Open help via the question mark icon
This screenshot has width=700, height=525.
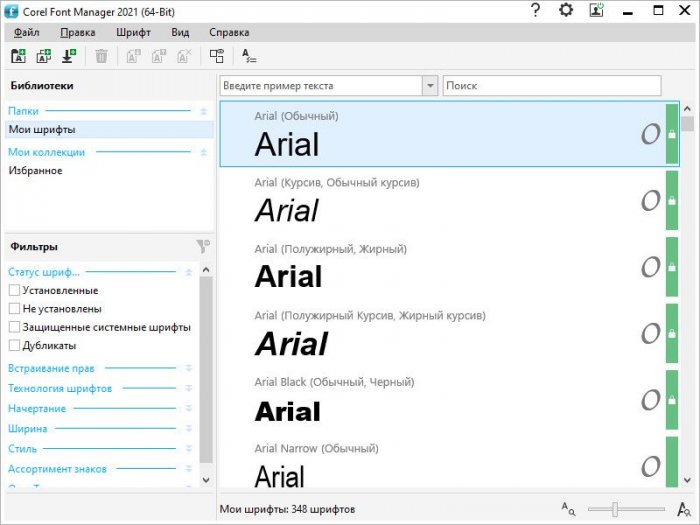point(535,10)
